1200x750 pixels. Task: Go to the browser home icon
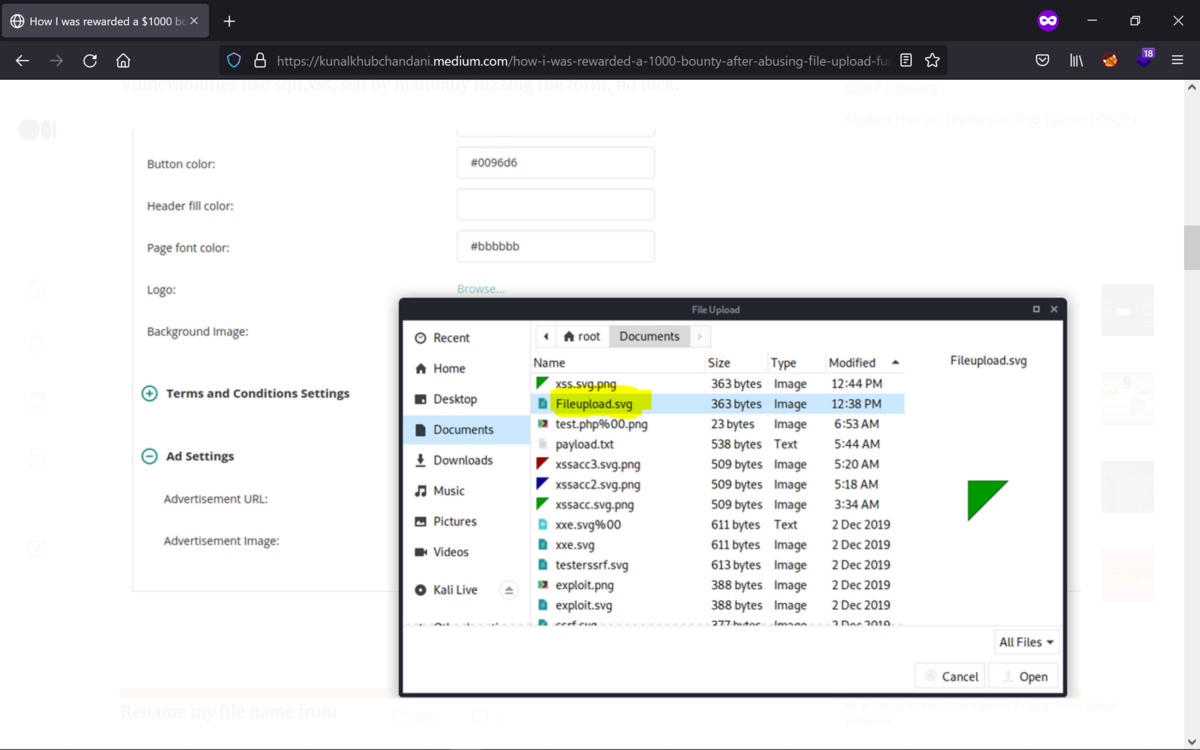coord(123,61)
